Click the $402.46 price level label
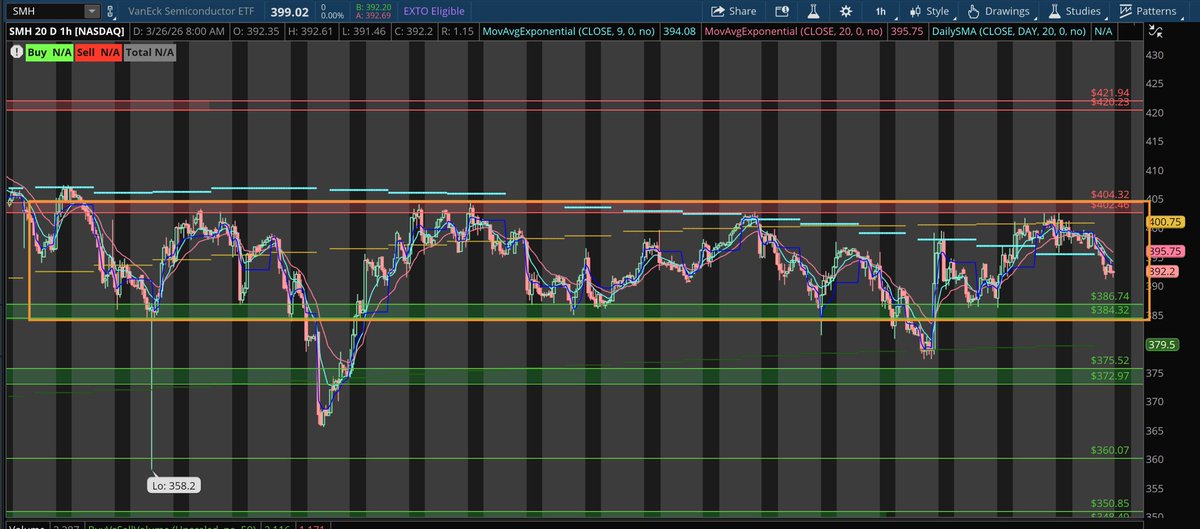This screenshot has height=529, width=1200. (1109, 204)
